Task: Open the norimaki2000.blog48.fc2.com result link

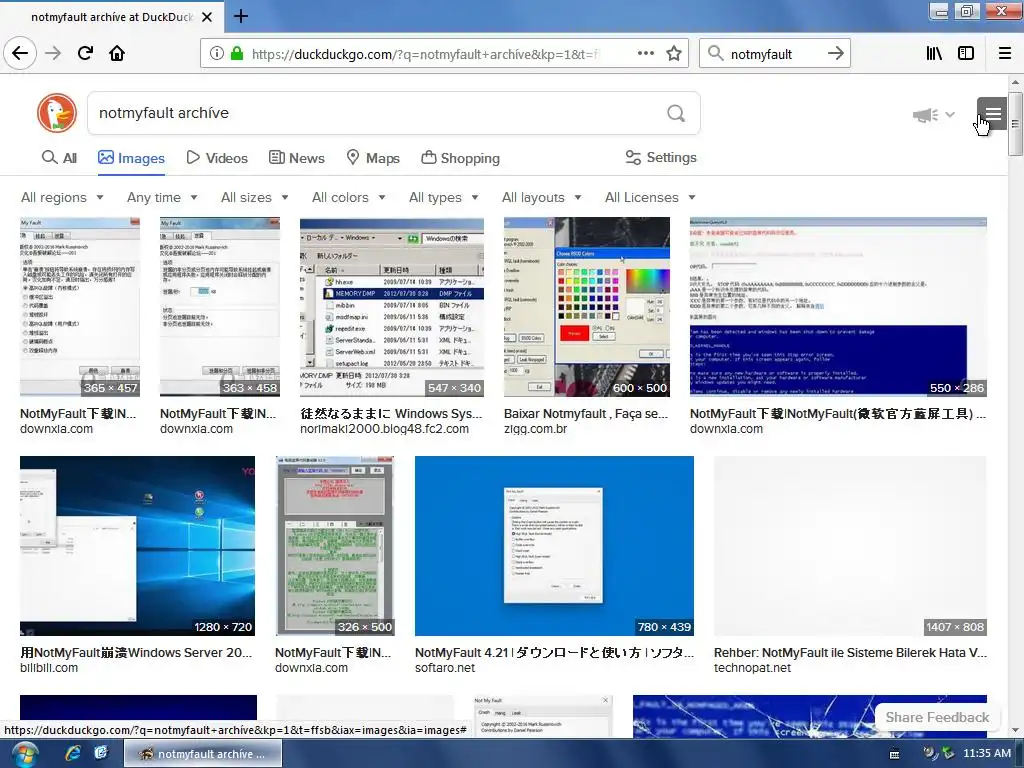Action: 384,429
